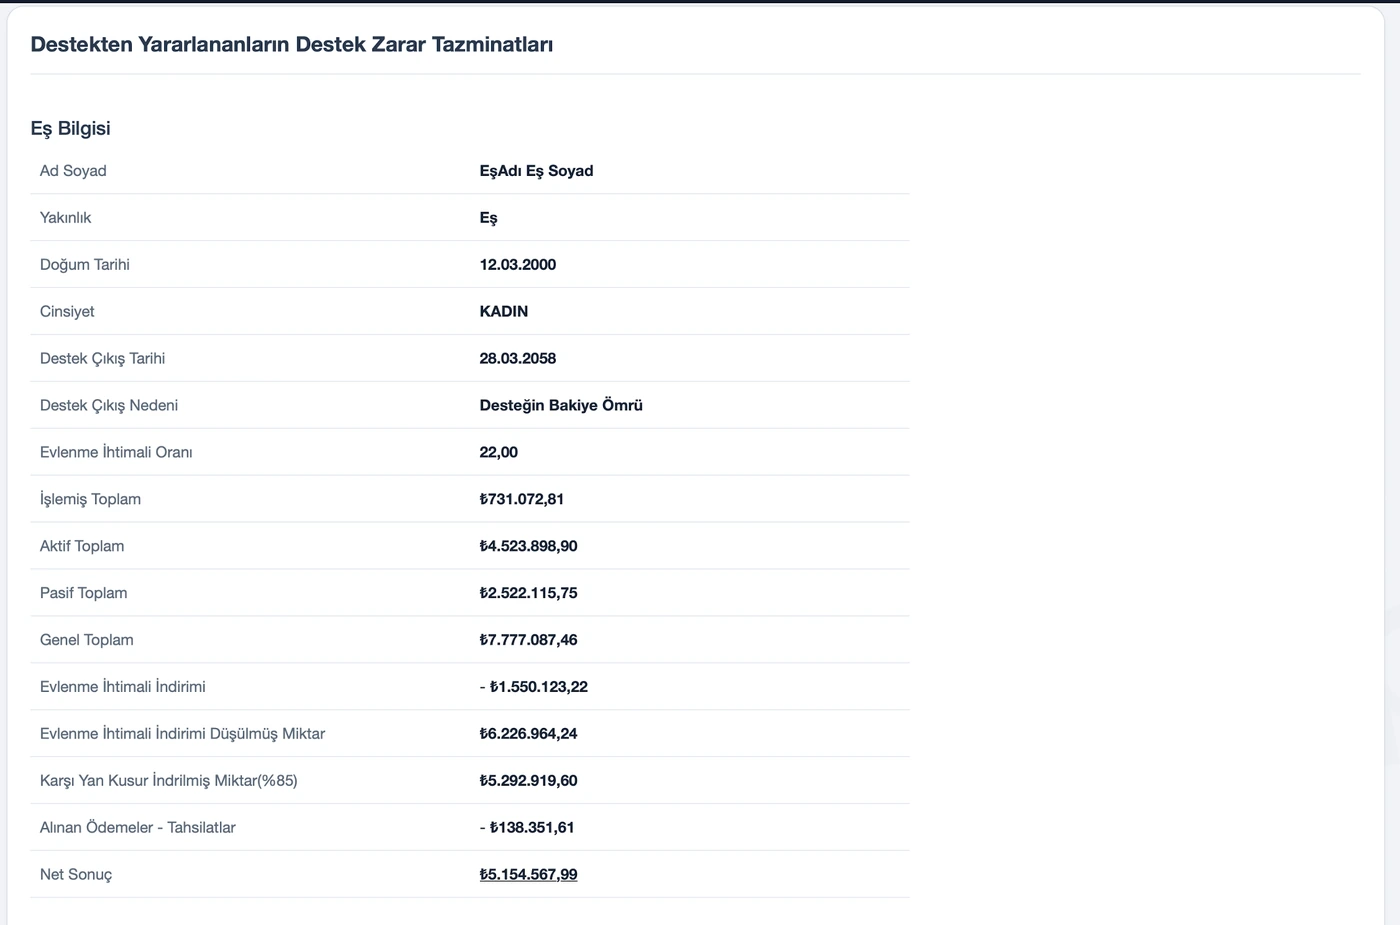This screenshot has height=925, width=1400.
Task: Click the Ad Soyad label
Action: [73, 171]
